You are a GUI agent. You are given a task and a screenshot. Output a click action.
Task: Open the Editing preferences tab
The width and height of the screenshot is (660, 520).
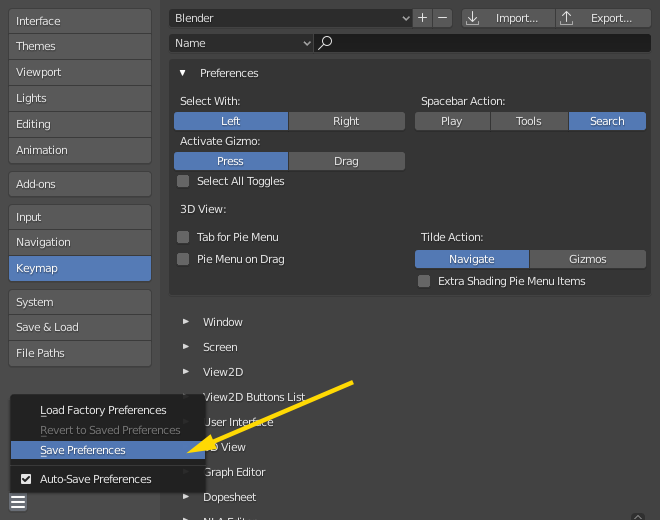[x=80, y=124]
